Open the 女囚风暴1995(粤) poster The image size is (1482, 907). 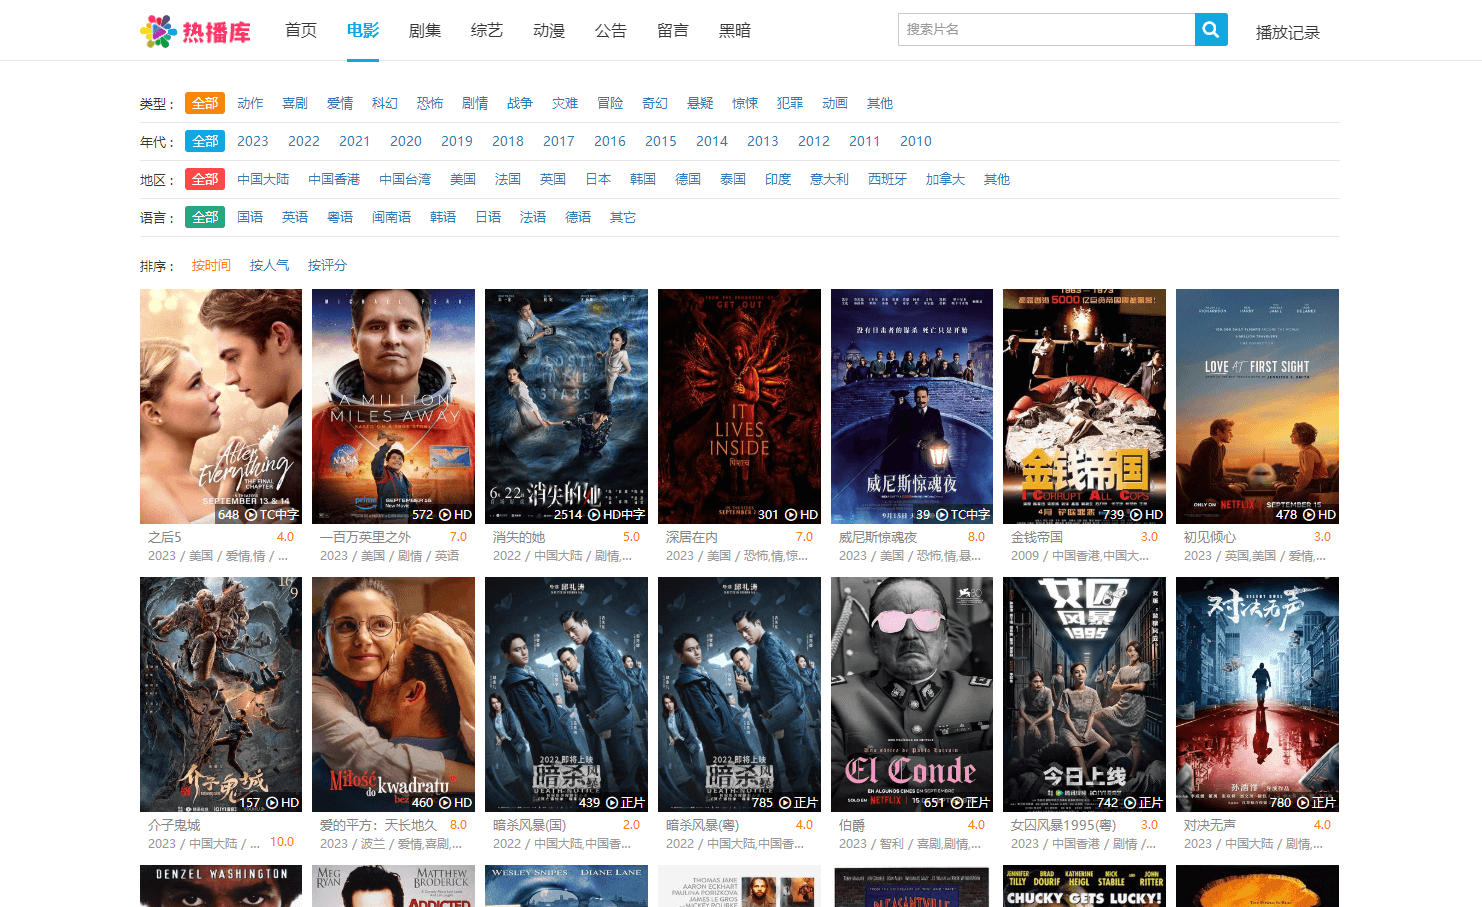(x=1084, y=694)
